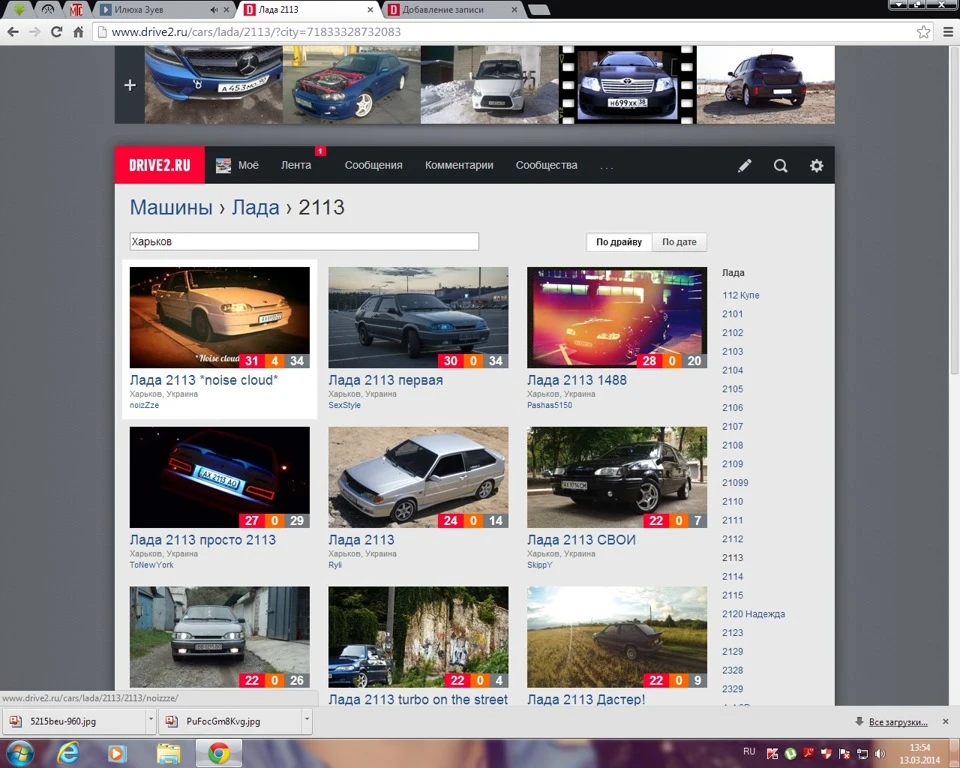Open File Explorer folder taskbar icon
Viewport: 960px width, 768px height.
(x=168, y=753)
